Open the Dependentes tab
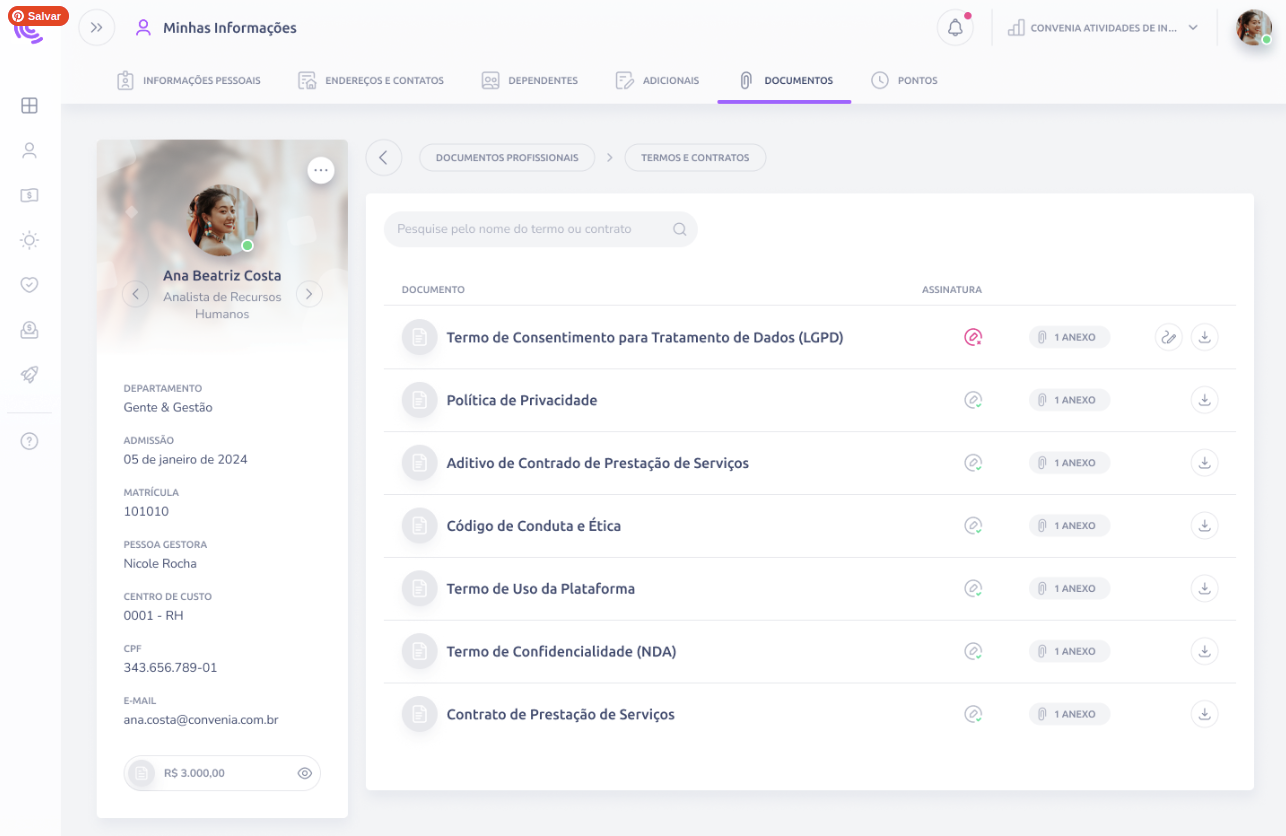The height and width of the screenshot is (836, 1286). point(530,80)
